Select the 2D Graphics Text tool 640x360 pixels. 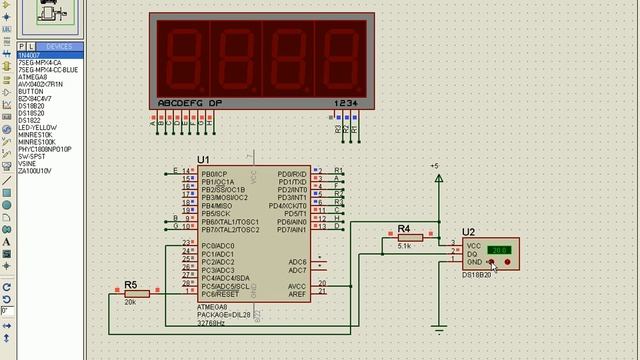[7, 242]
